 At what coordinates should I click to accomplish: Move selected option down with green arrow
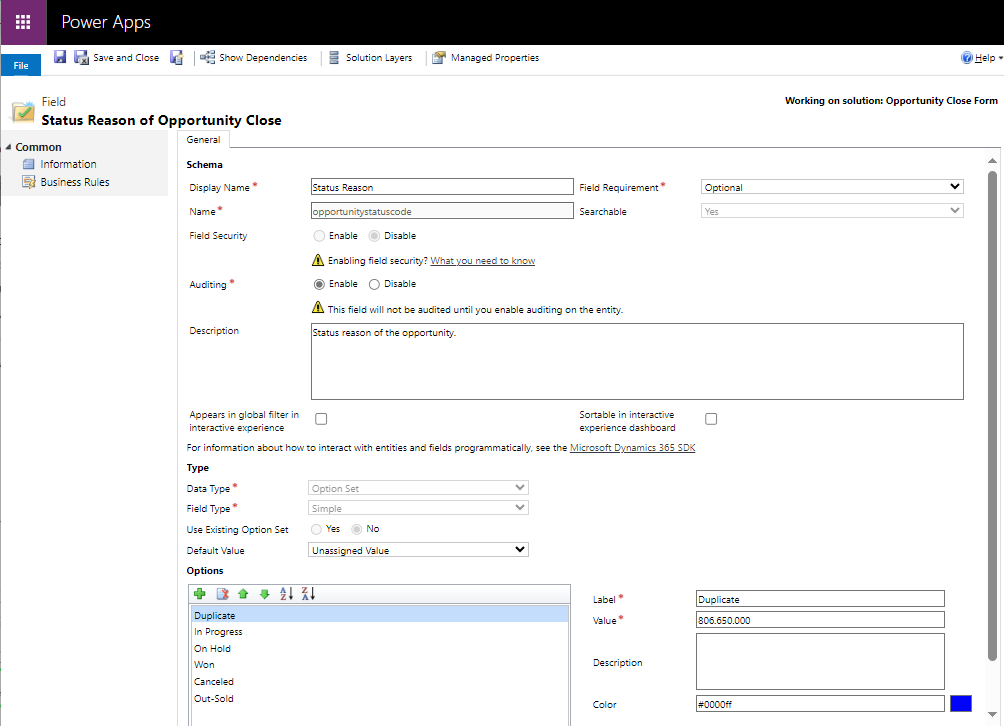click(264, 593)
